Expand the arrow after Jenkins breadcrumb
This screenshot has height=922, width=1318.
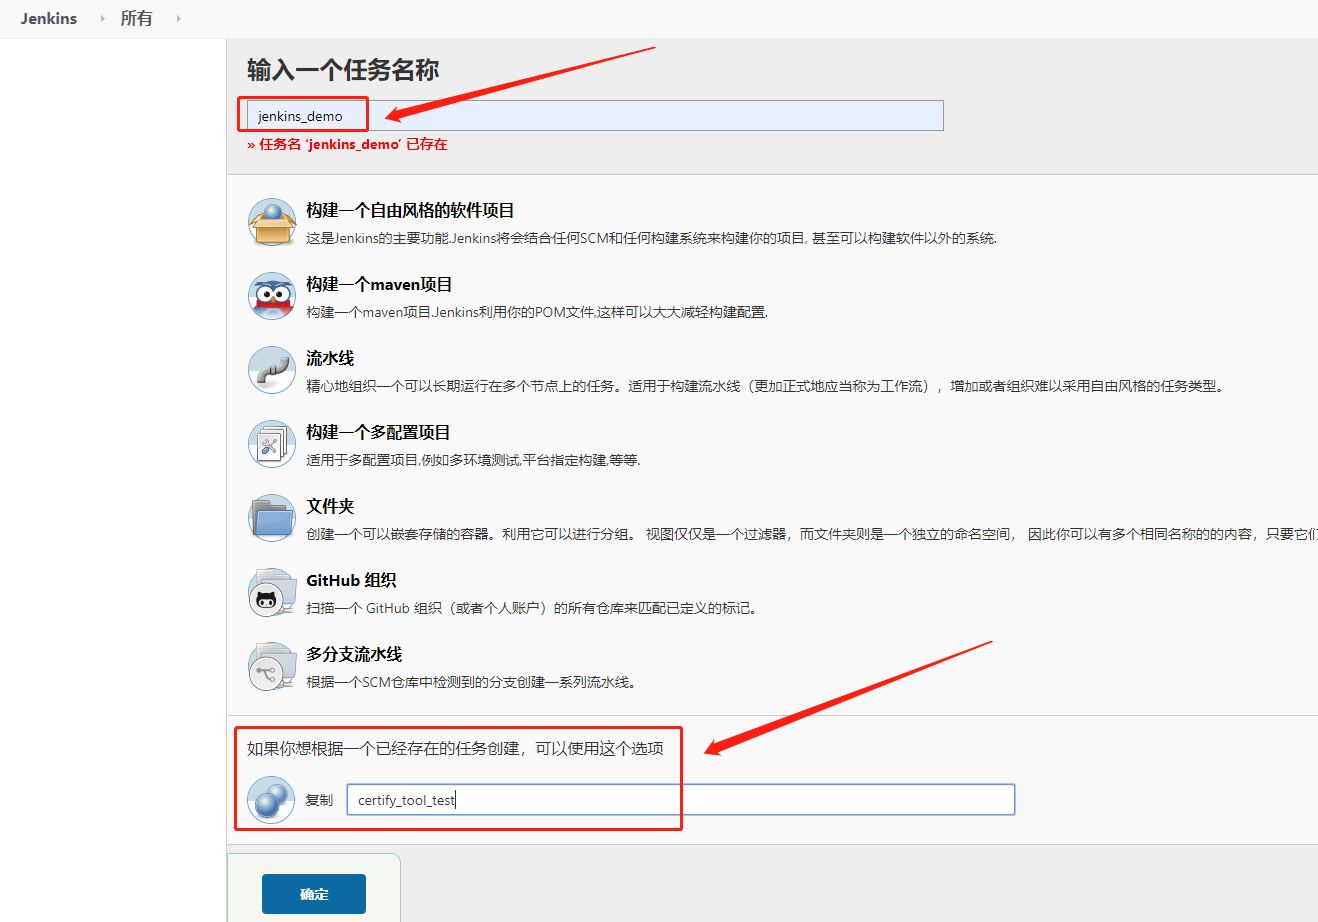click(x=102, y=18)
